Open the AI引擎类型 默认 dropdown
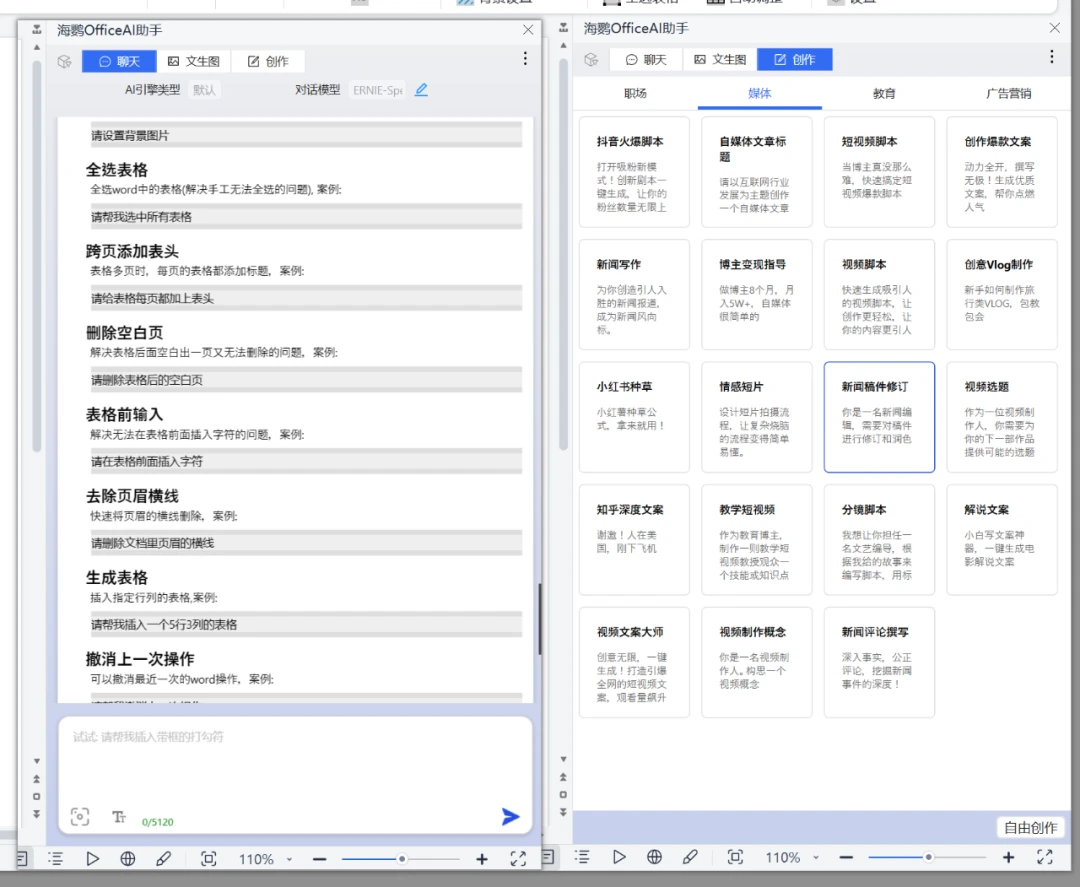Image resolution: width=1080 pixels, height=887 pixels. coord(205,90)
